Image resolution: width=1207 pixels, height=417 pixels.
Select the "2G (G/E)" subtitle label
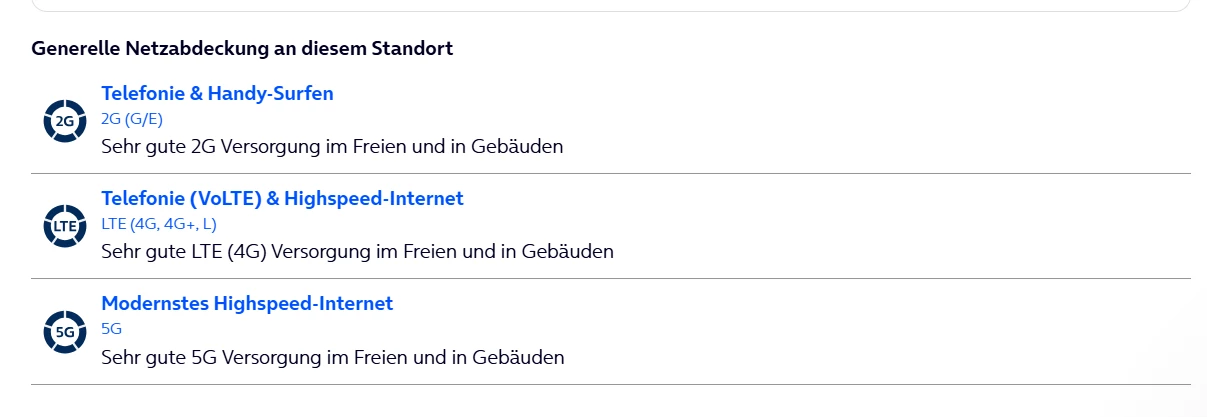pos(132,119)
